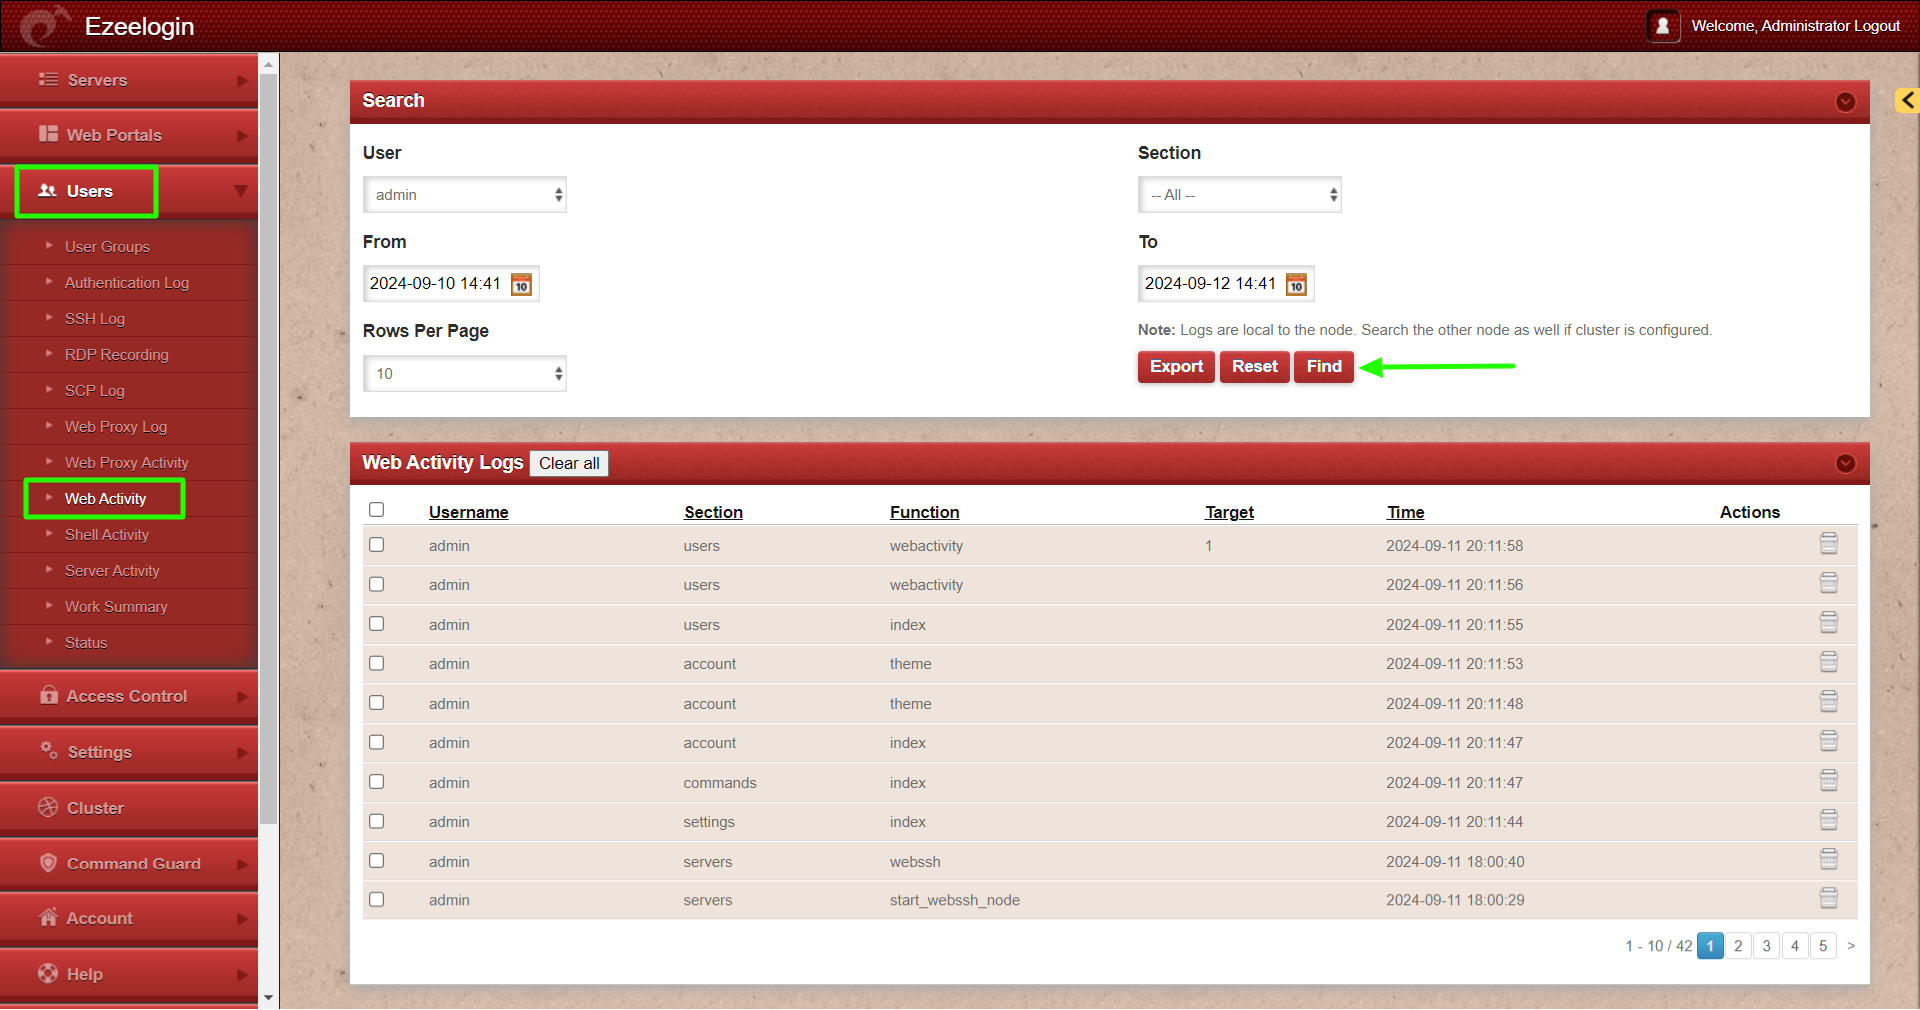Select the checkbox for the commands index row
This screenshot has height=1010, width=1920.
[x=377, y=782]
